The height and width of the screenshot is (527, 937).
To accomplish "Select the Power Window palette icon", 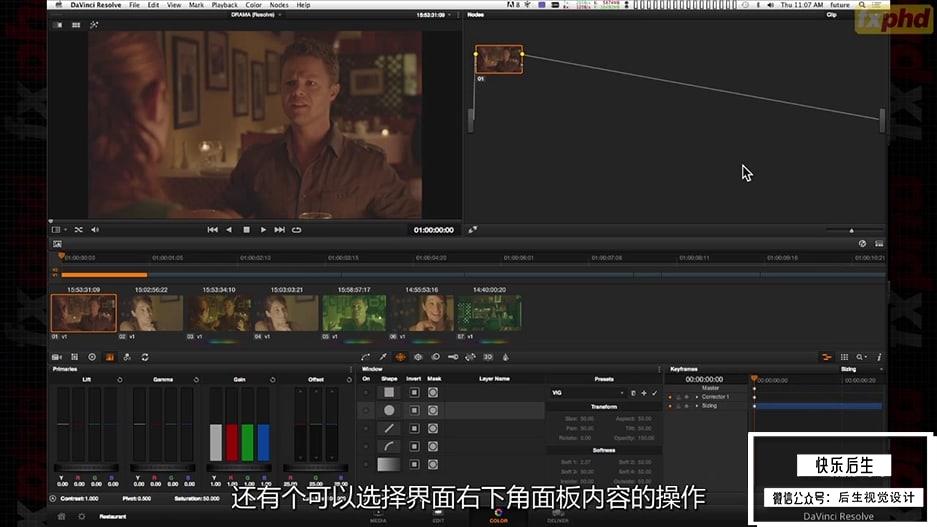I will 400,357.
